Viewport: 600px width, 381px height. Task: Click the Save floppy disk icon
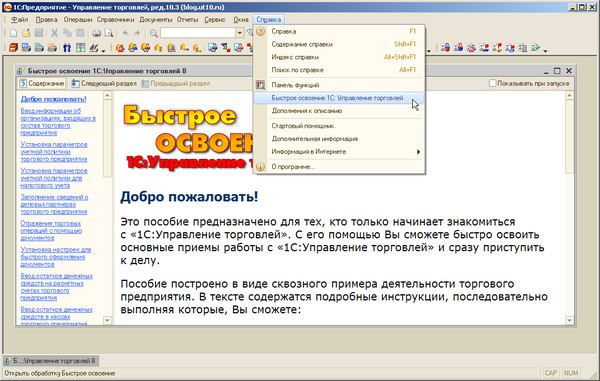click(39, 33)
